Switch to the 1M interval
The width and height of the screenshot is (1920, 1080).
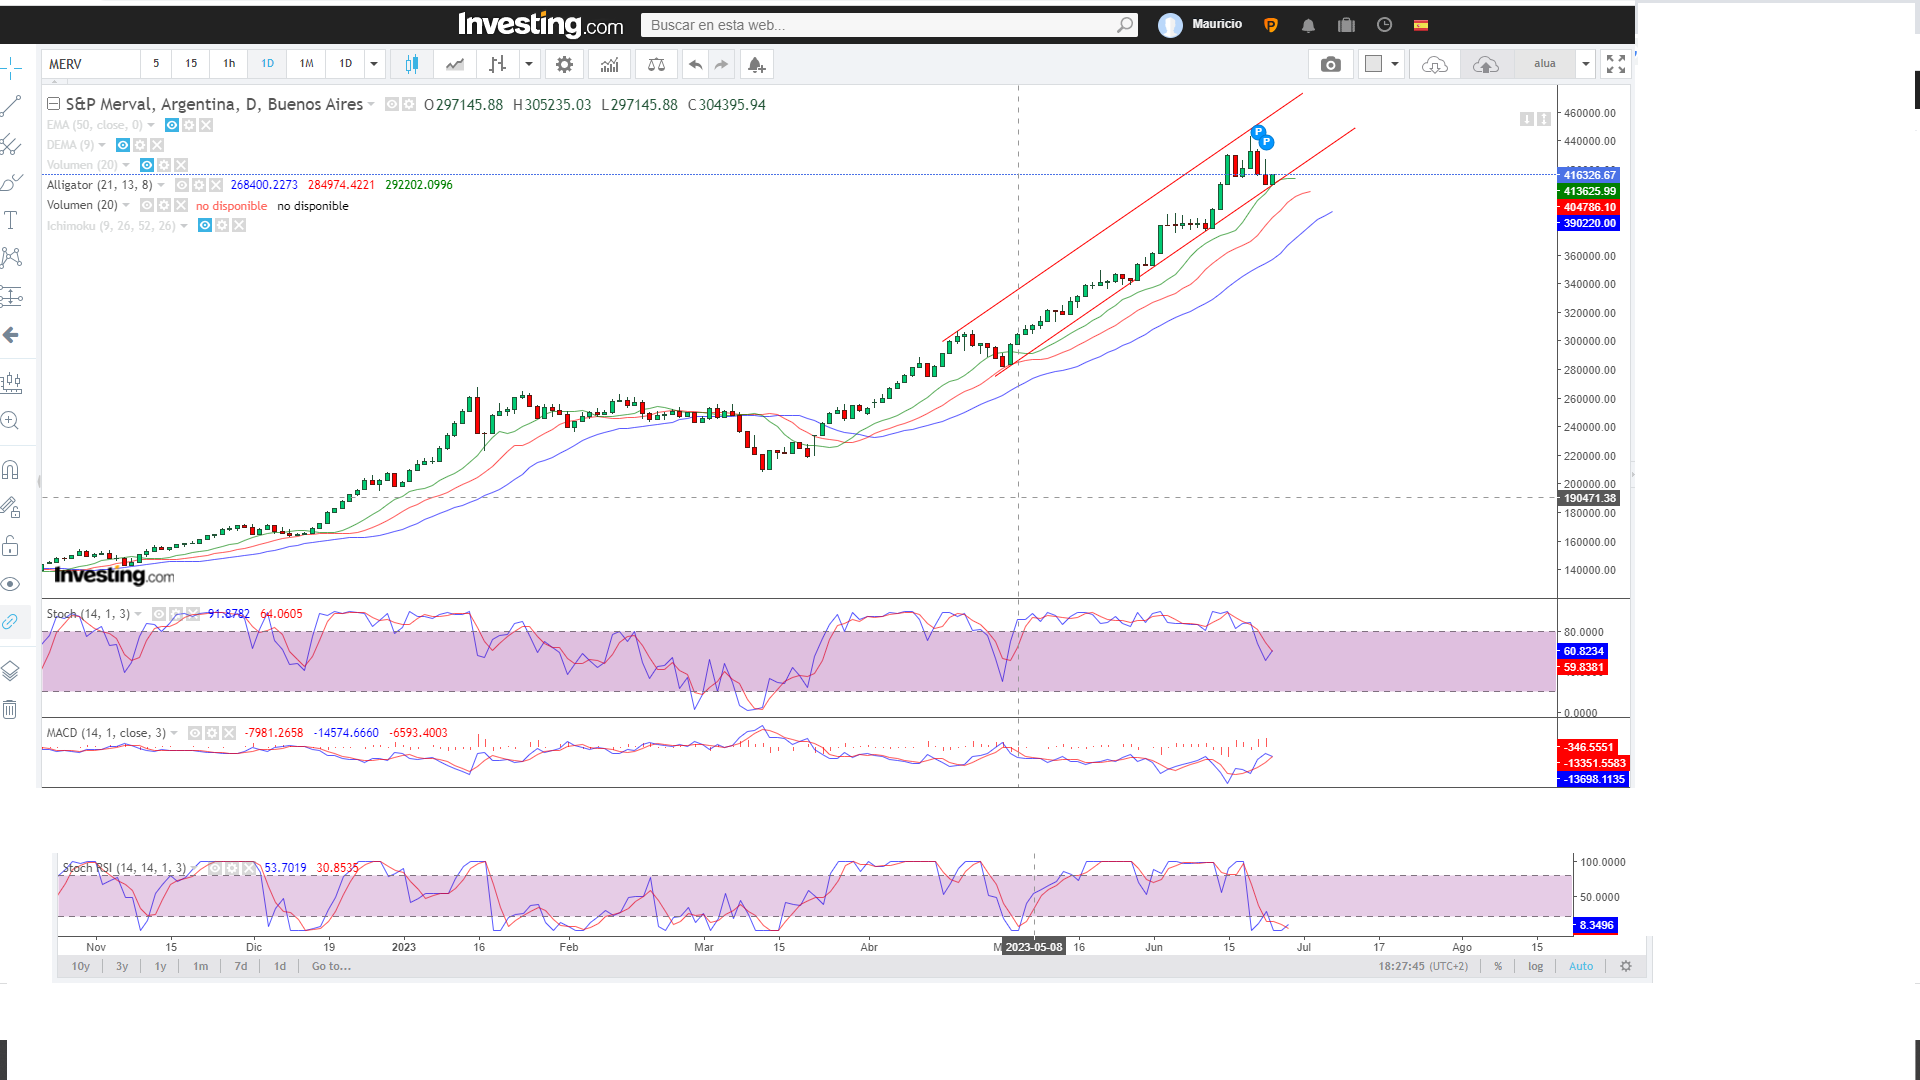click(306, 64)
